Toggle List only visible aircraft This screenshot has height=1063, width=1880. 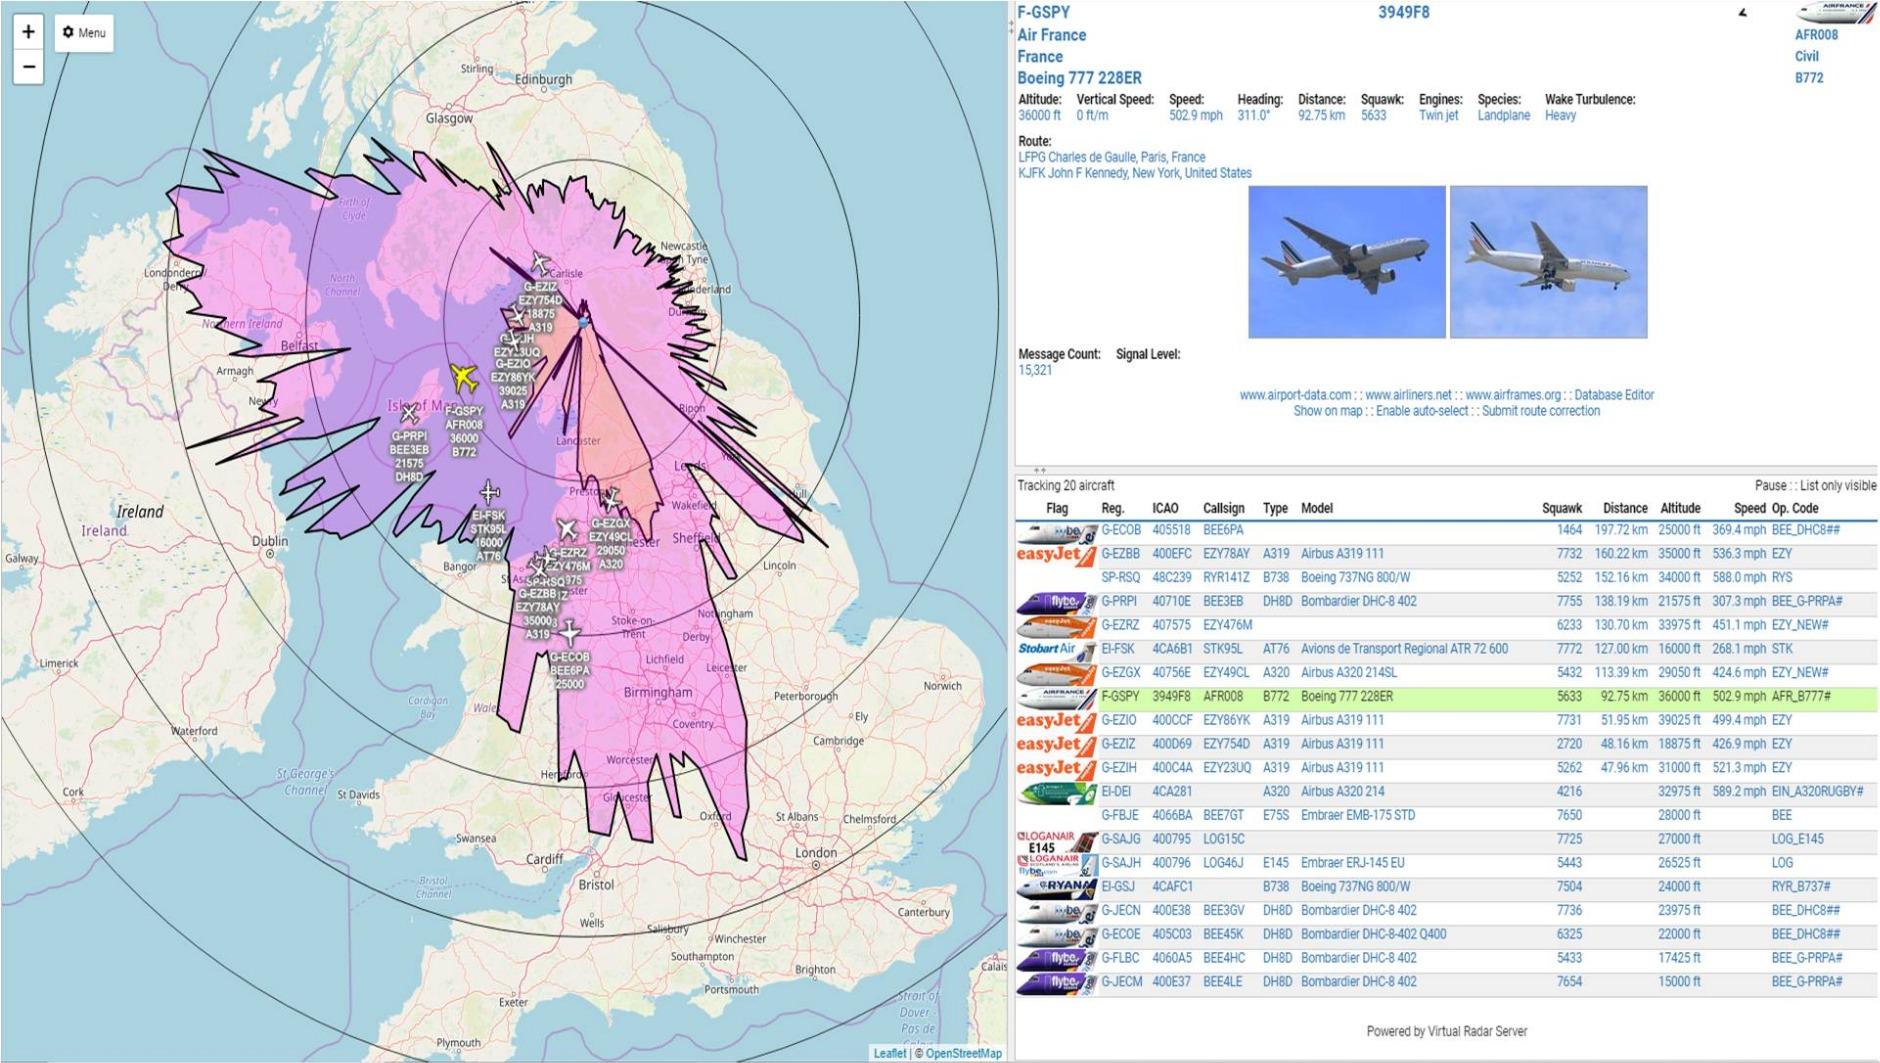pyautogui.click(x=1838, y=486)
